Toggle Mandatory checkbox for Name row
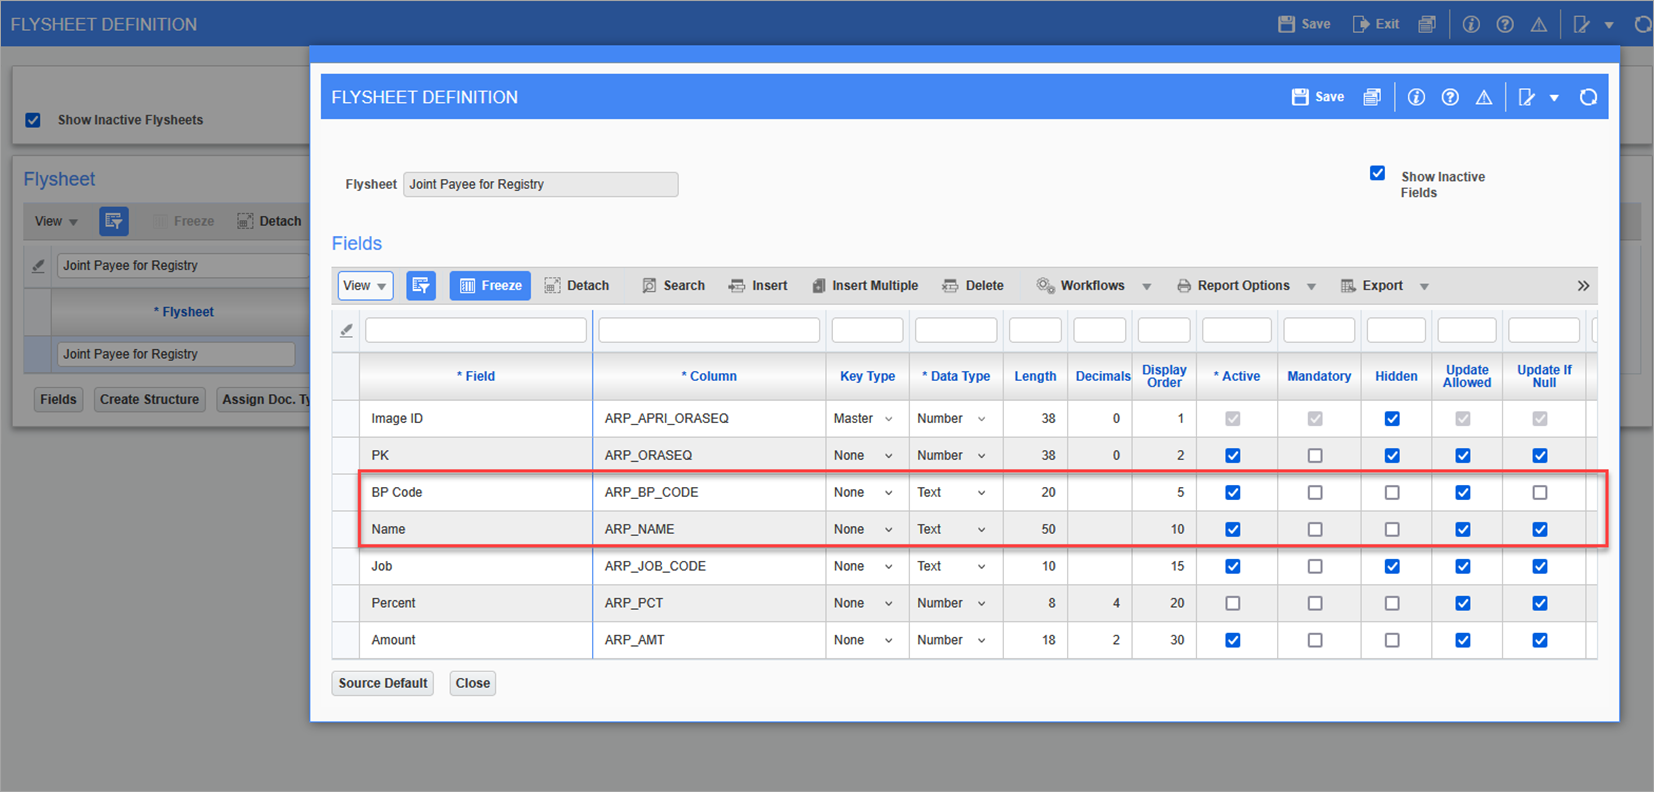The height and width of the screenshot is (792, 1654). [1315, 530]
